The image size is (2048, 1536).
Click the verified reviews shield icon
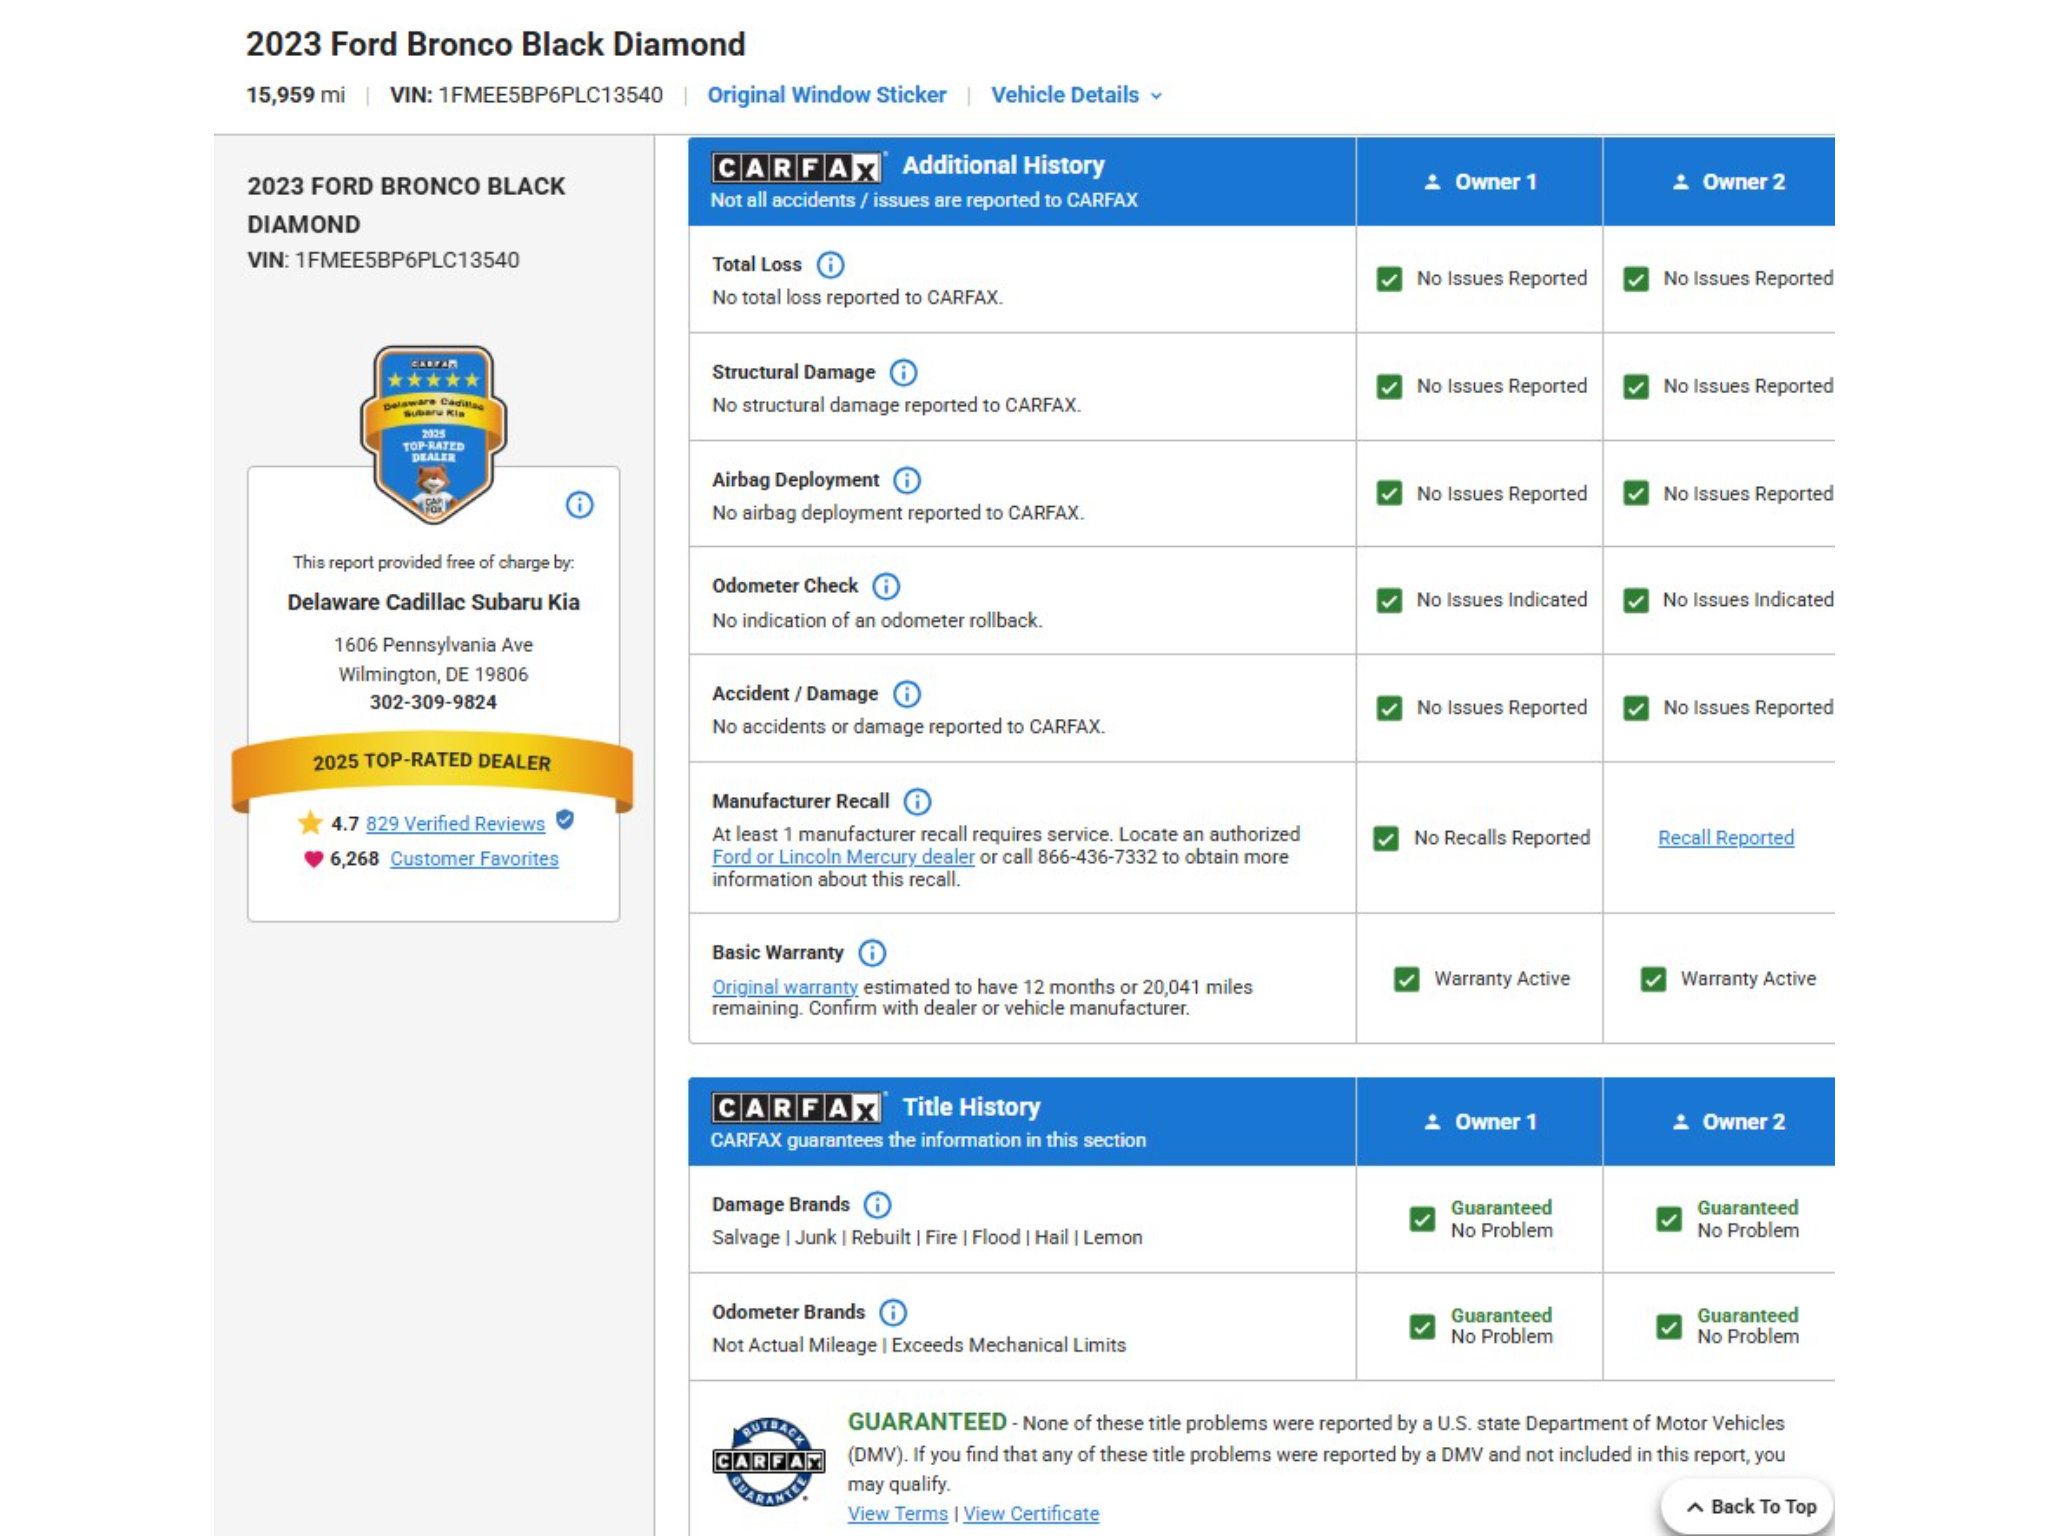565,820
